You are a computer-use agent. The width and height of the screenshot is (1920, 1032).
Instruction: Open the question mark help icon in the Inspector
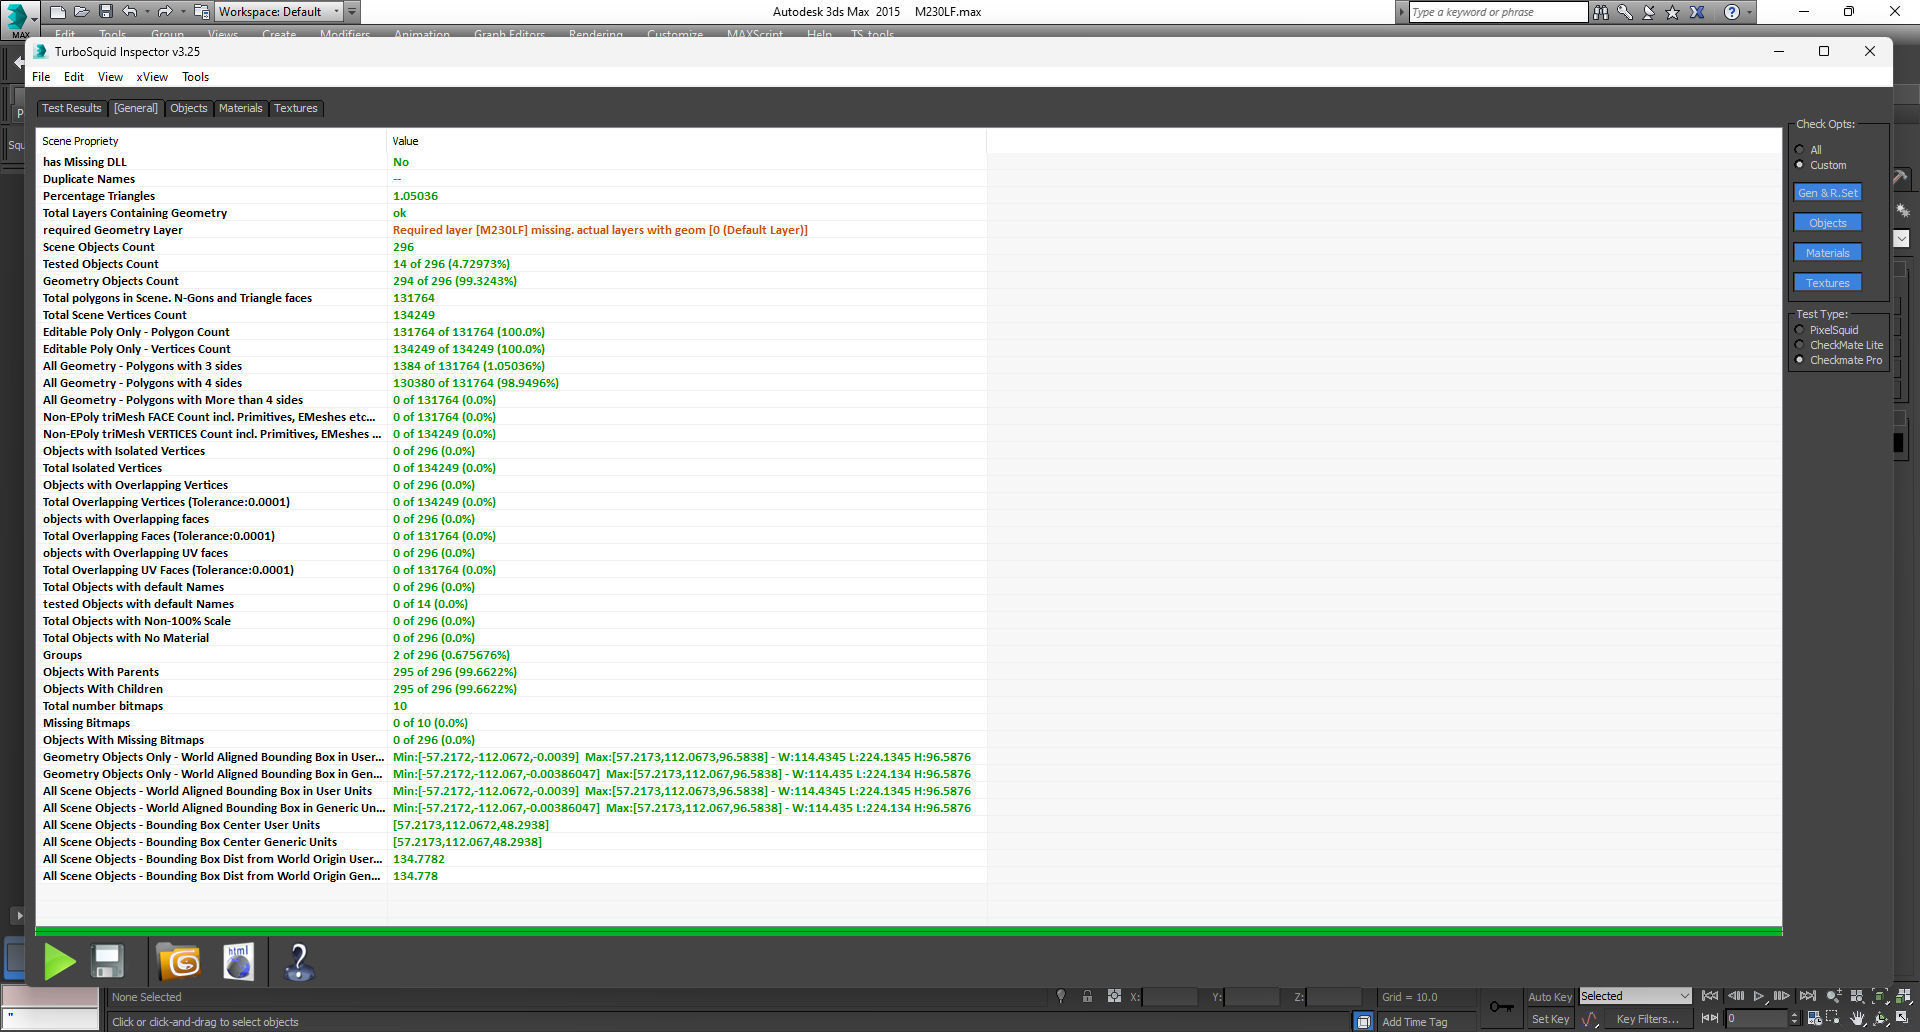tap(298, 962)
